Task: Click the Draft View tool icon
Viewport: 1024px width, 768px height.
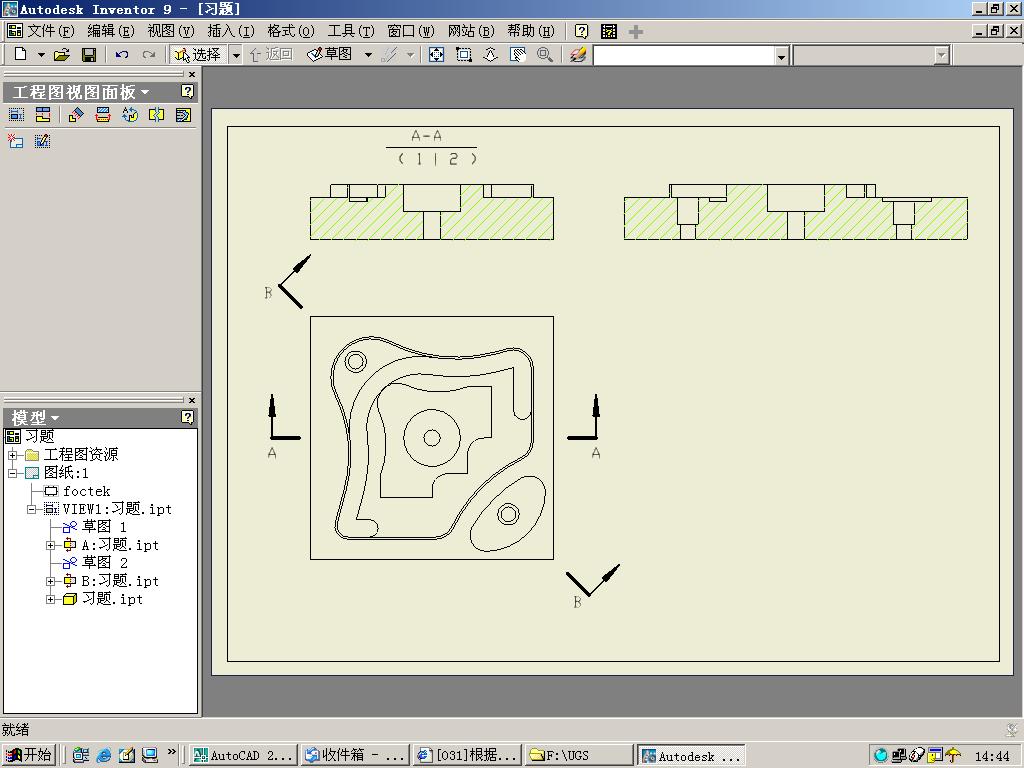Action: pos(42,141)
